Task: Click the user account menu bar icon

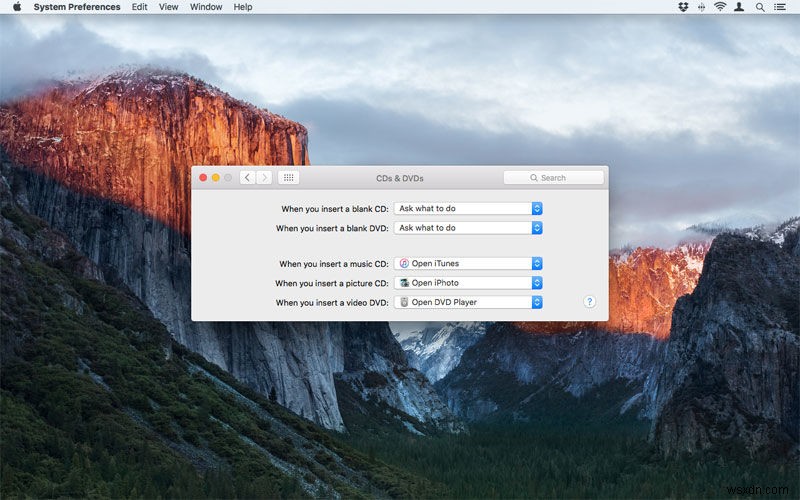Action: (739, 7)
